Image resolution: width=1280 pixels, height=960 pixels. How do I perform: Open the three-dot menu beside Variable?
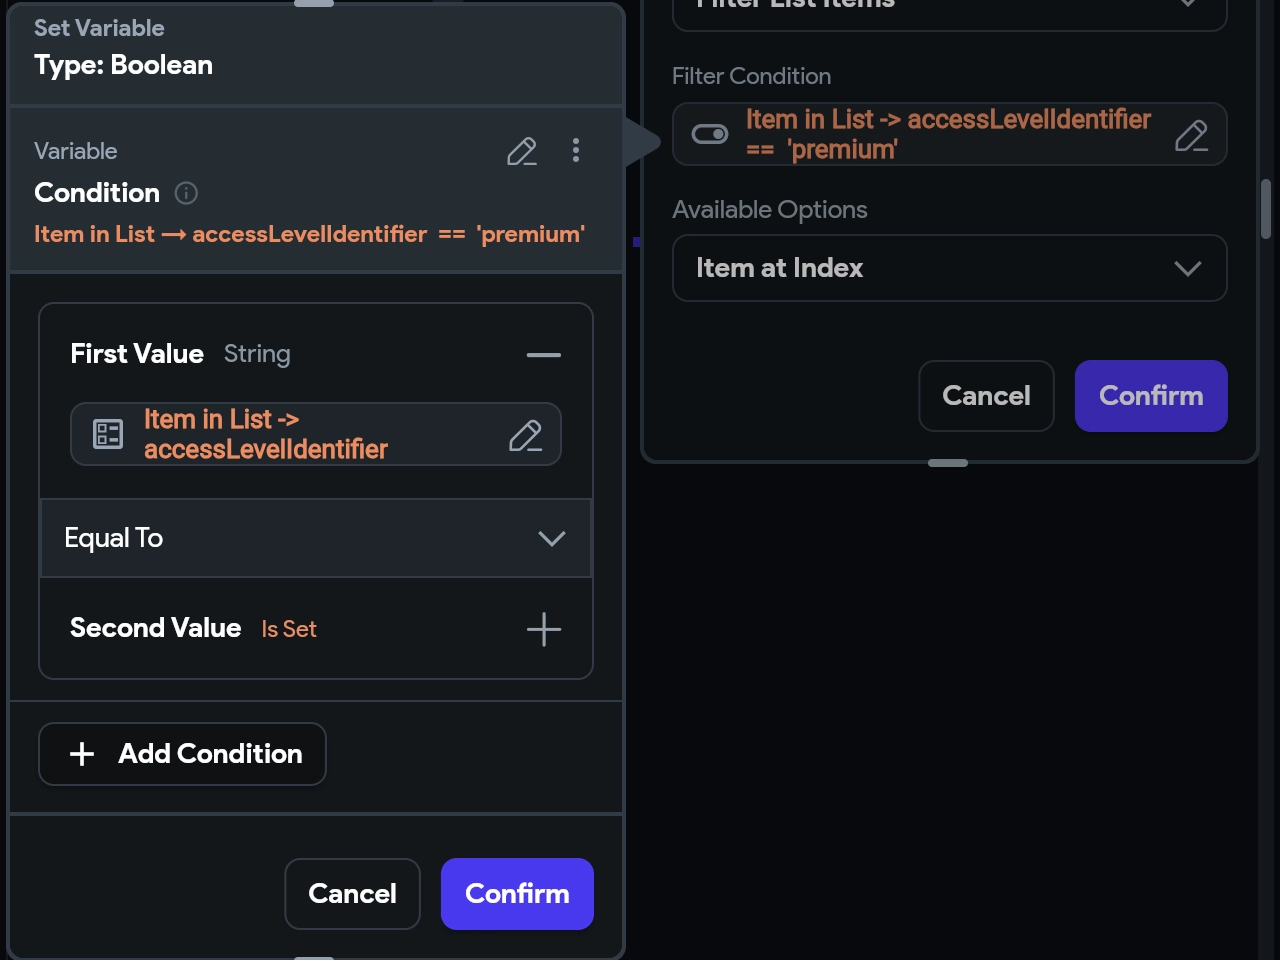coord(576,151)
